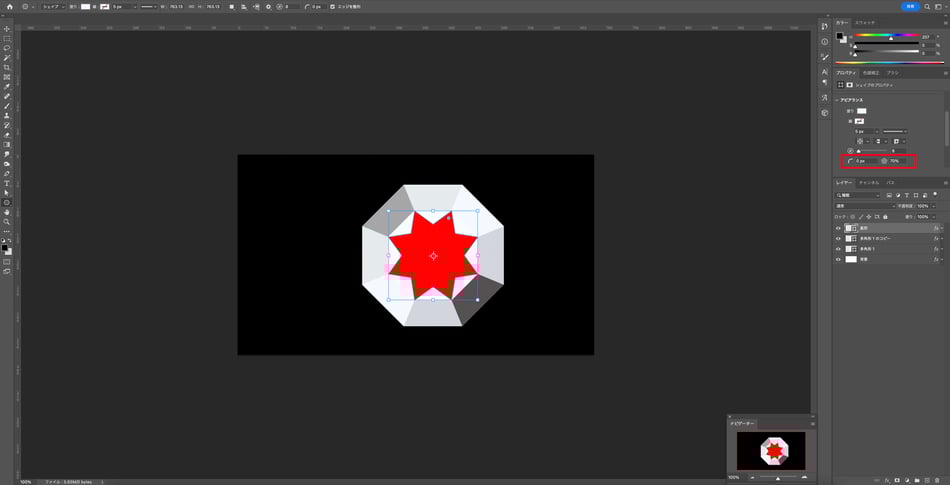
Task: Select the Dodge tool
Action: click(x=7, y=164)
